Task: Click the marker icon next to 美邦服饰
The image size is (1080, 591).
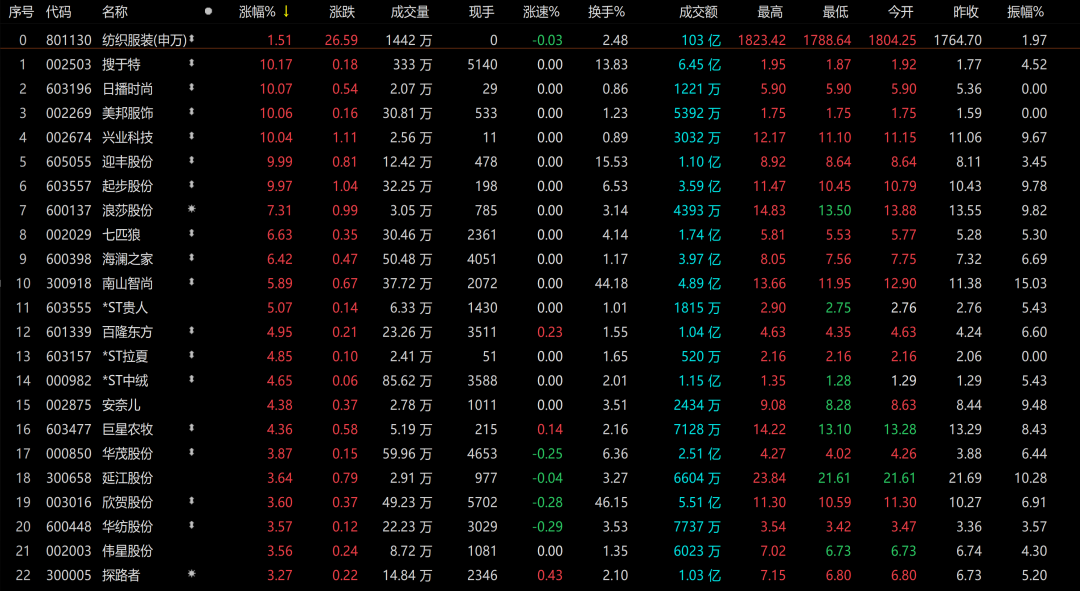Action: click(x=191, y=112)
